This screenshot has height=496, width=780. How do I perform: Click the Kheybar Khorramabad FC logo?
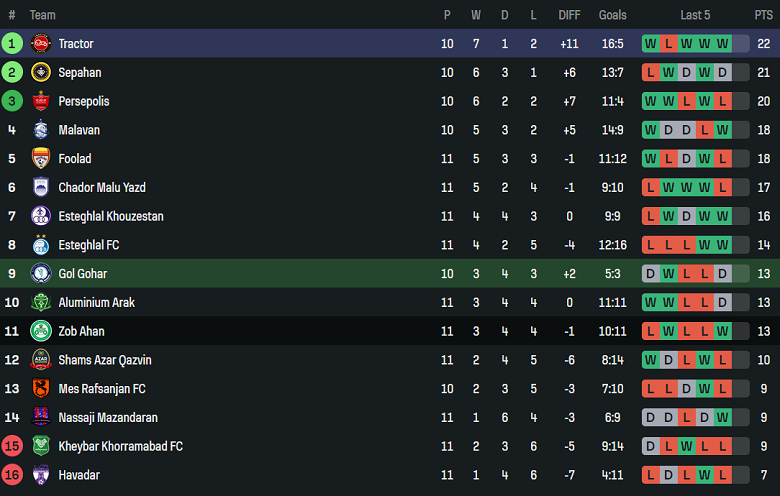(41, 446)
